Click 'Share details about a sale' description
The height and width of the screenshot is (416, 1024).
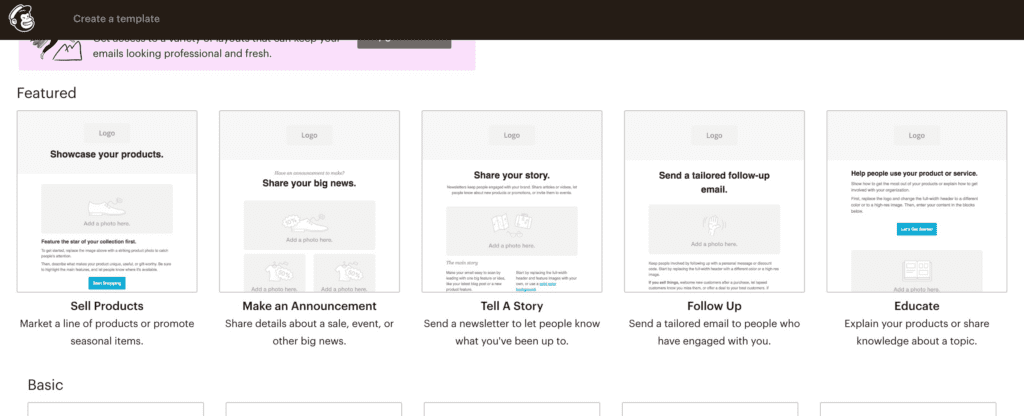[310, 332]
